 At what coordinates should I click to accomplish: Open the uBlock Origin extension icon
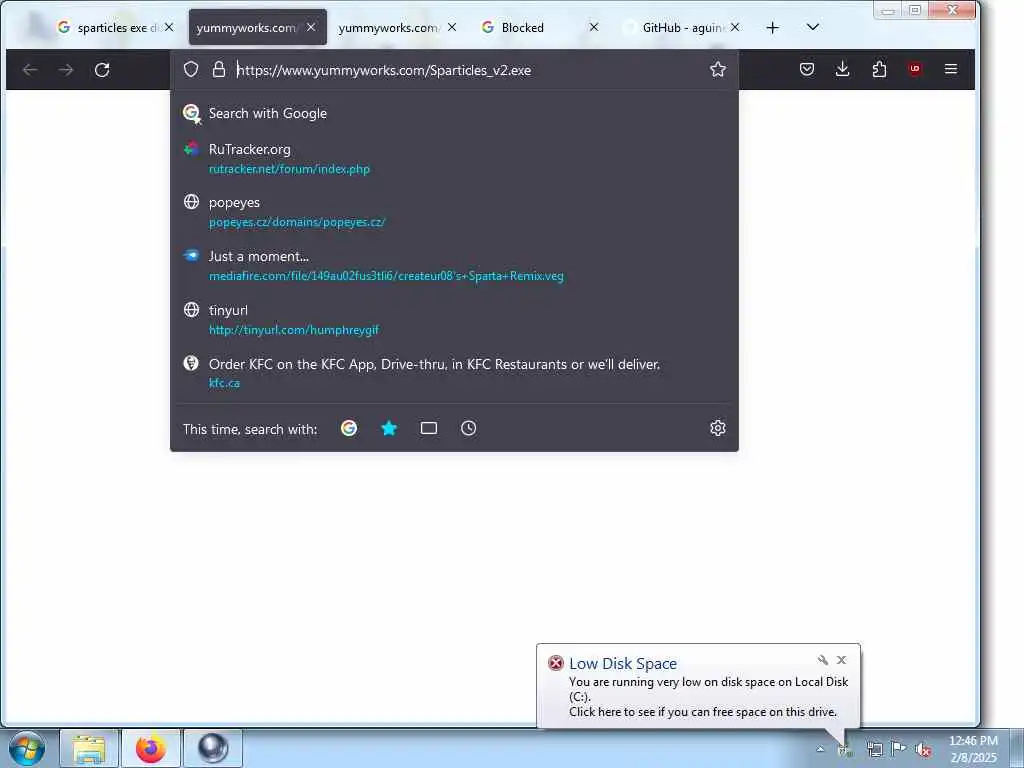tap(915, 69)
